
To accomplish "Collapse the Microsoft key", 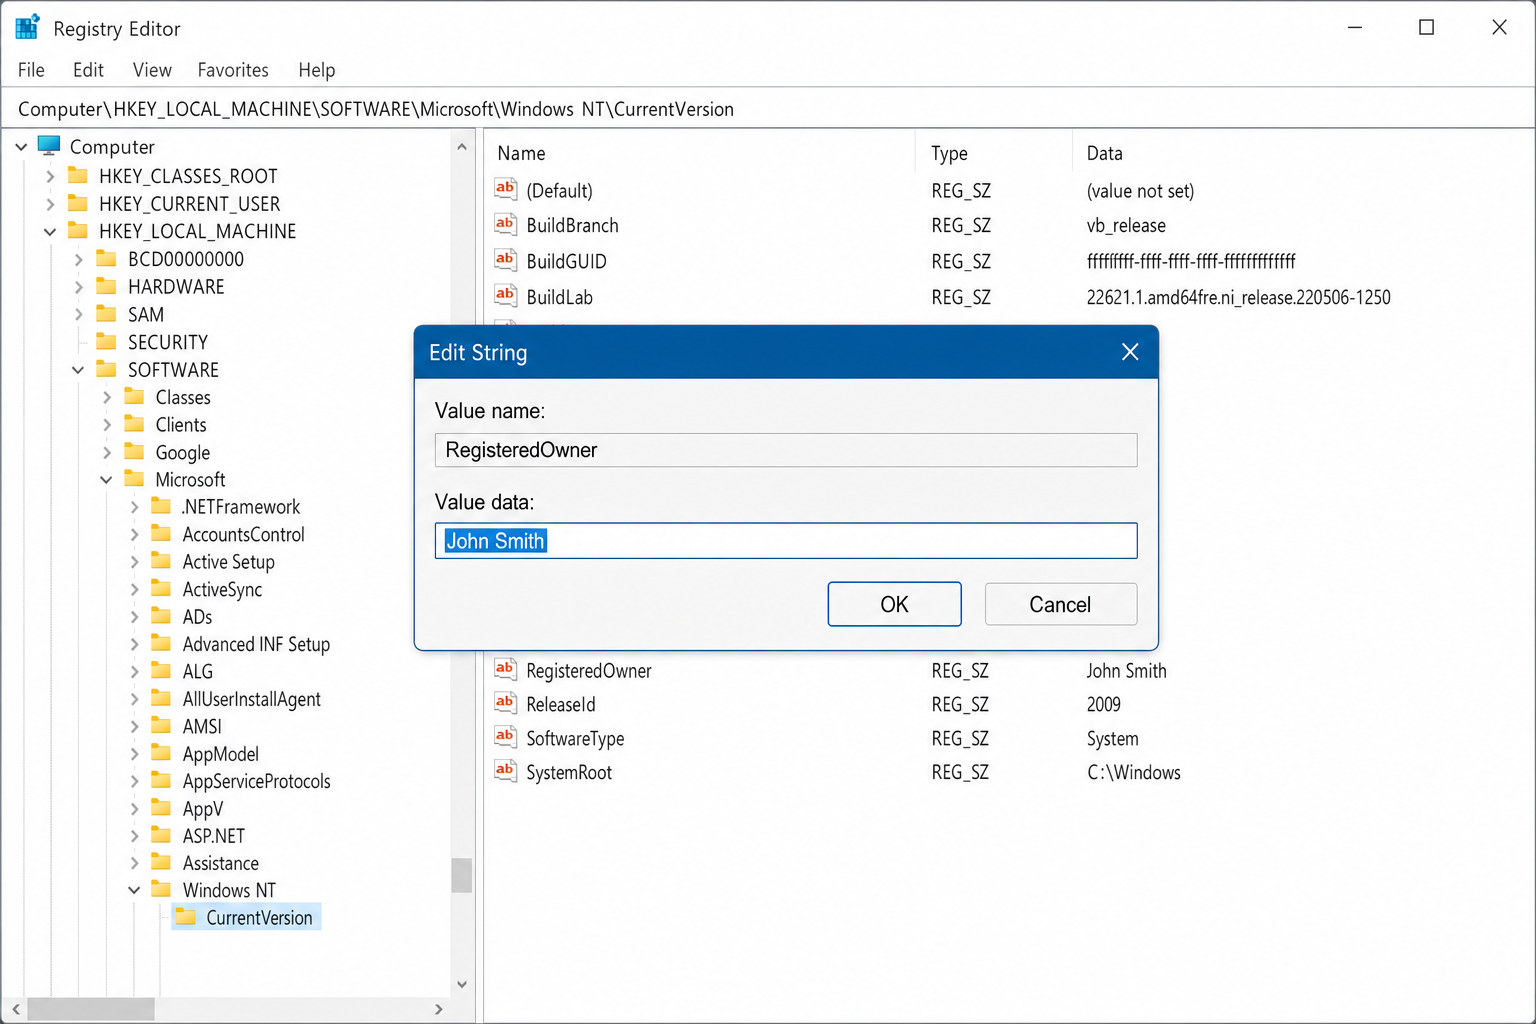I will tap(106, 480).
